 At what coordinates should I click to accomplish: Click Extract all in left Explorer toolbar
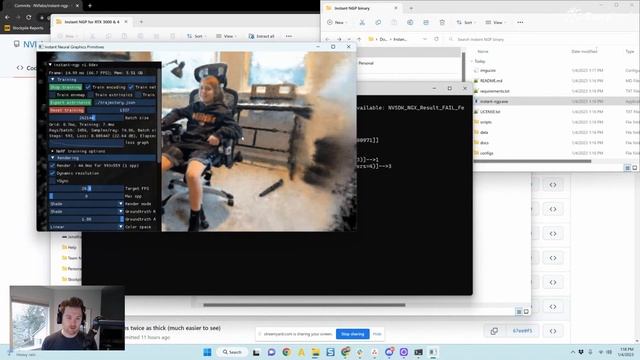(x=261, y=36)
